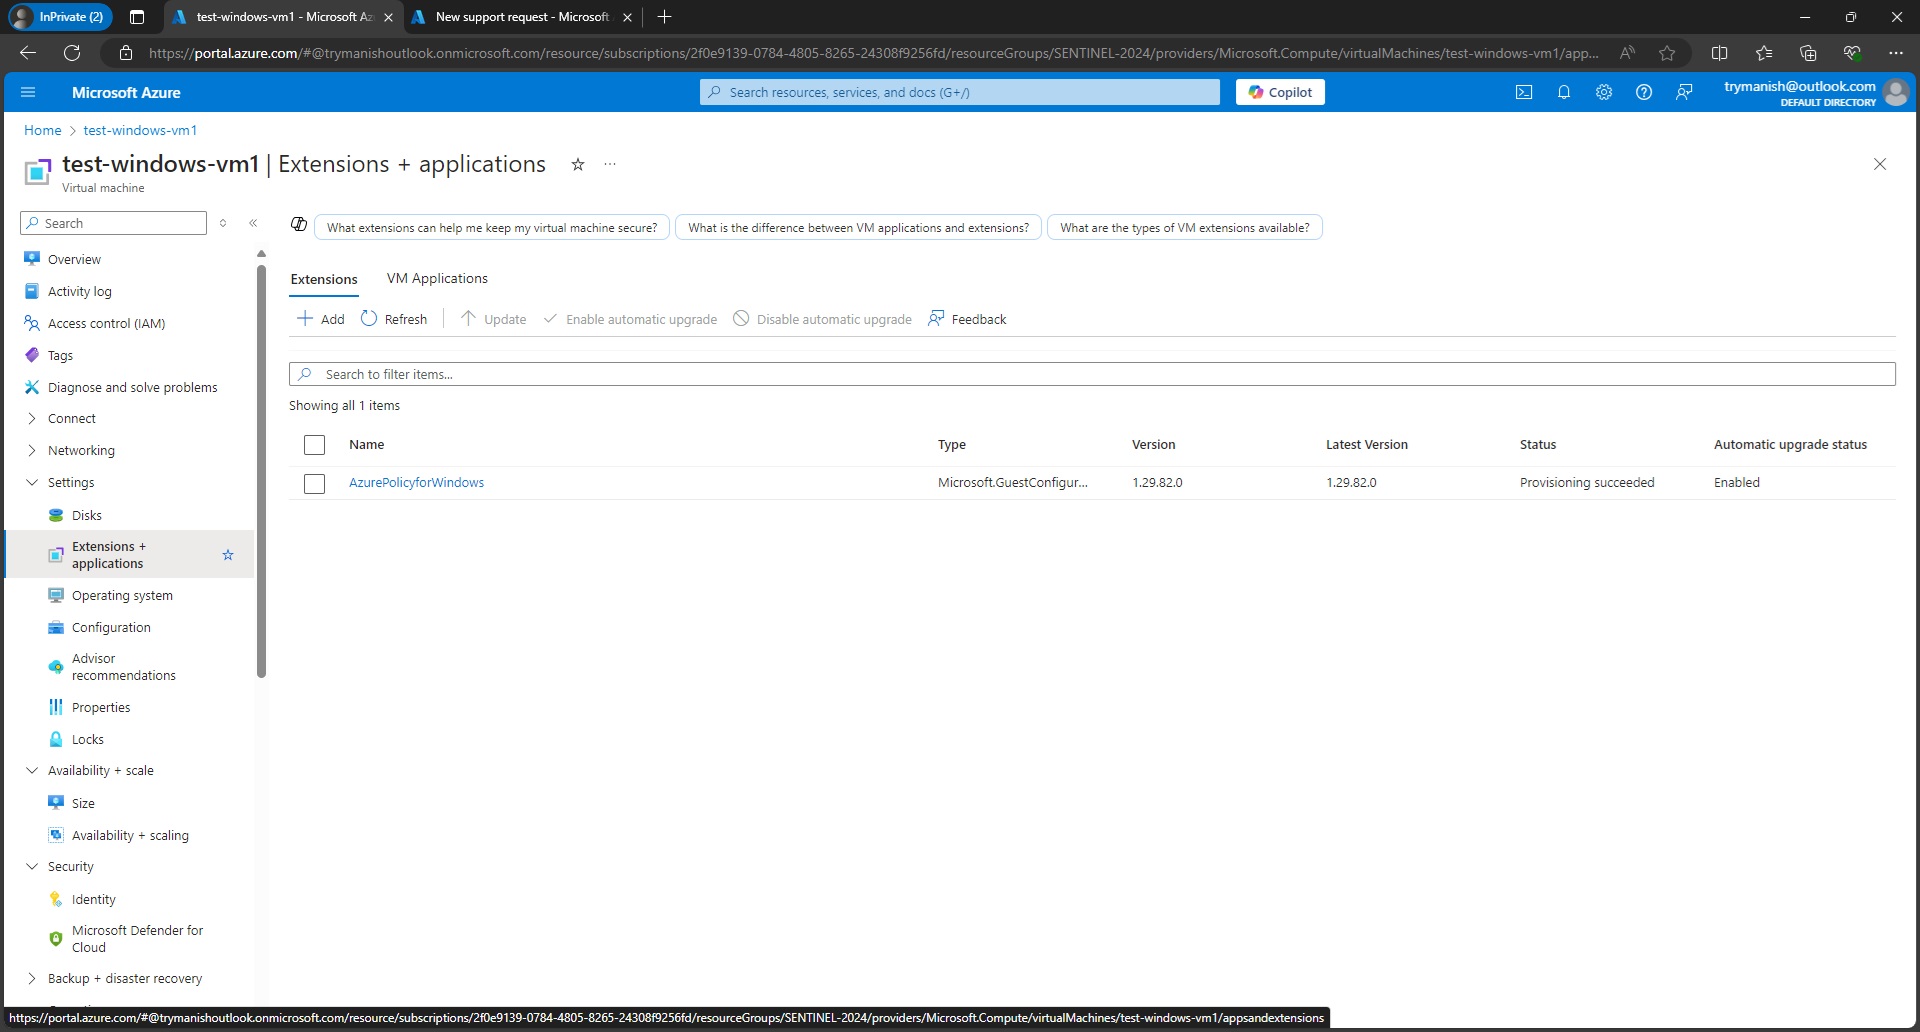Click the test-windows-vm1 breadcrumb link
Screen dimensions: 1920x1032
[x=140, y=131]
